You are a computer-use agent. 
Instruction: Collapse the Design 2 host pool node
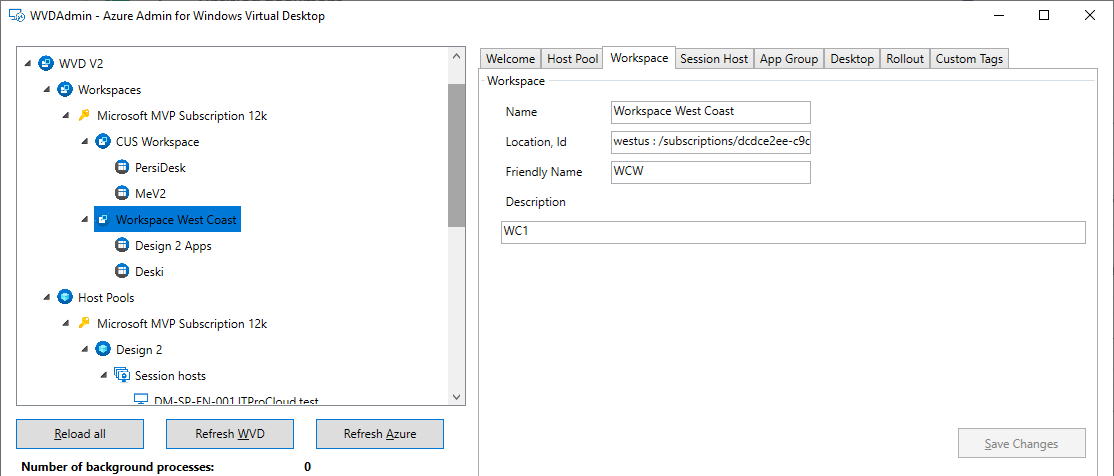[85, 350]
